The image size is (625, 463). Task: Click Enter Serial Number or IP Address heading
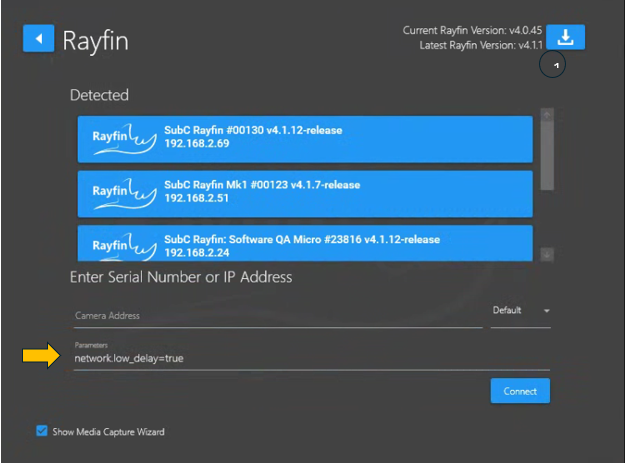click(x=181, y=277)
